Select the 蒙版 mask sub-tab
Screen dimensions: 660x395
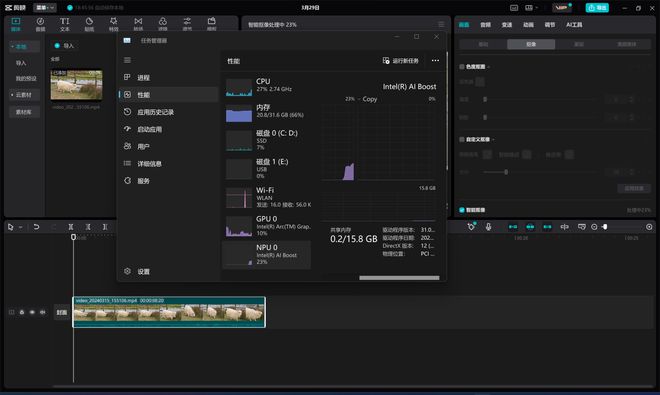coord(579,44)
